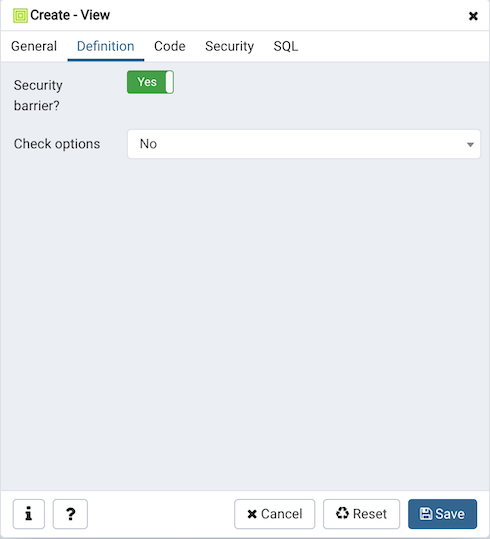Go to the Security tab
This screenshot has width=490, height=539.
[229, 46]
